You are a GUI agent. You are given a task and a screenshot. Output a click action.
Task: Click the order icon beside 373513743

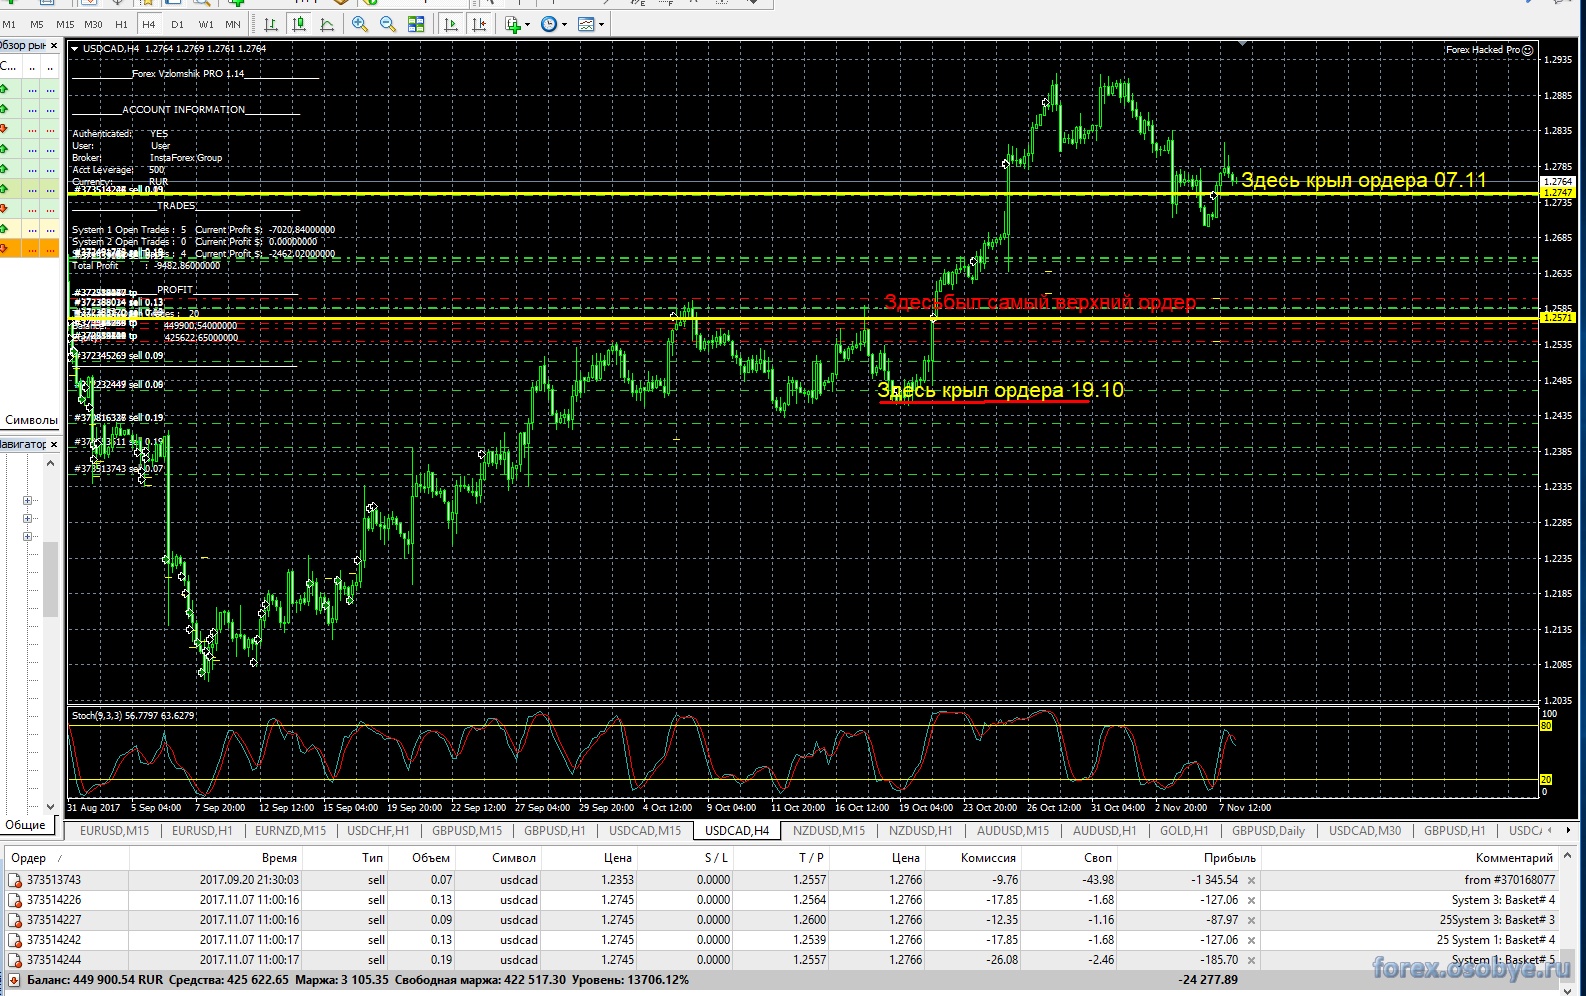pos(15,880)
